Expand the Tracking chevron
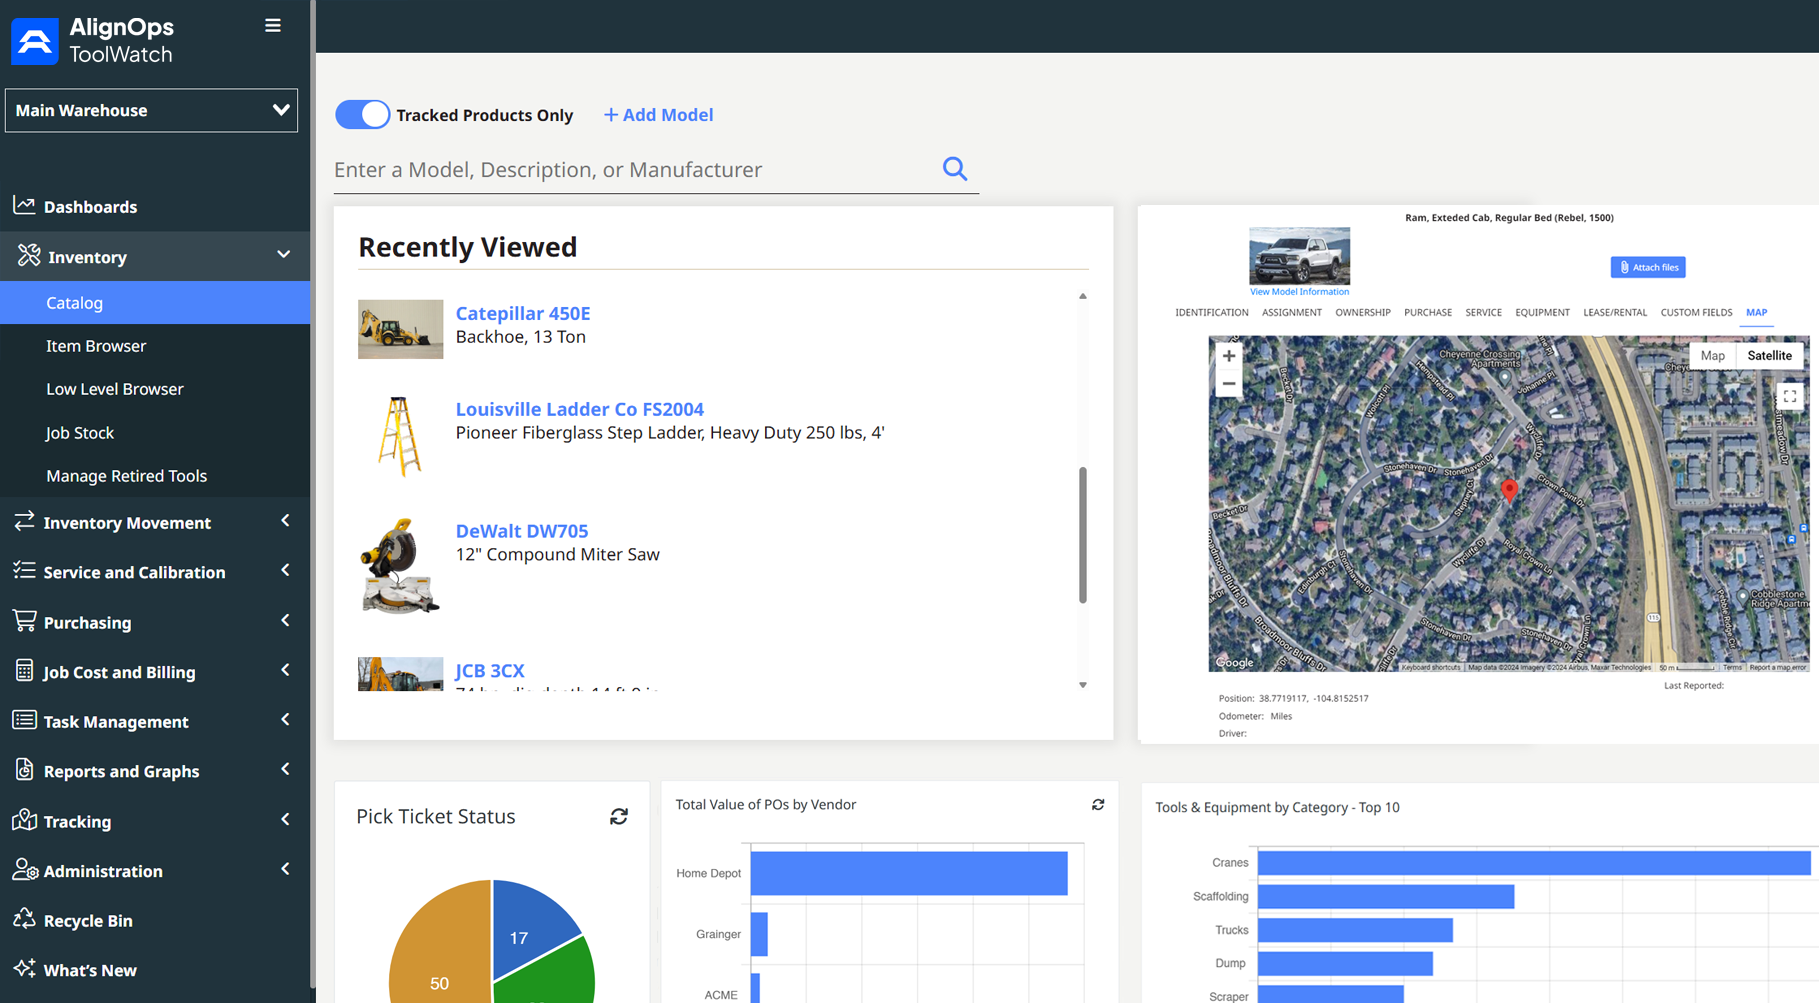This screenshot has height=1003, width=1819. coord(286,819)
